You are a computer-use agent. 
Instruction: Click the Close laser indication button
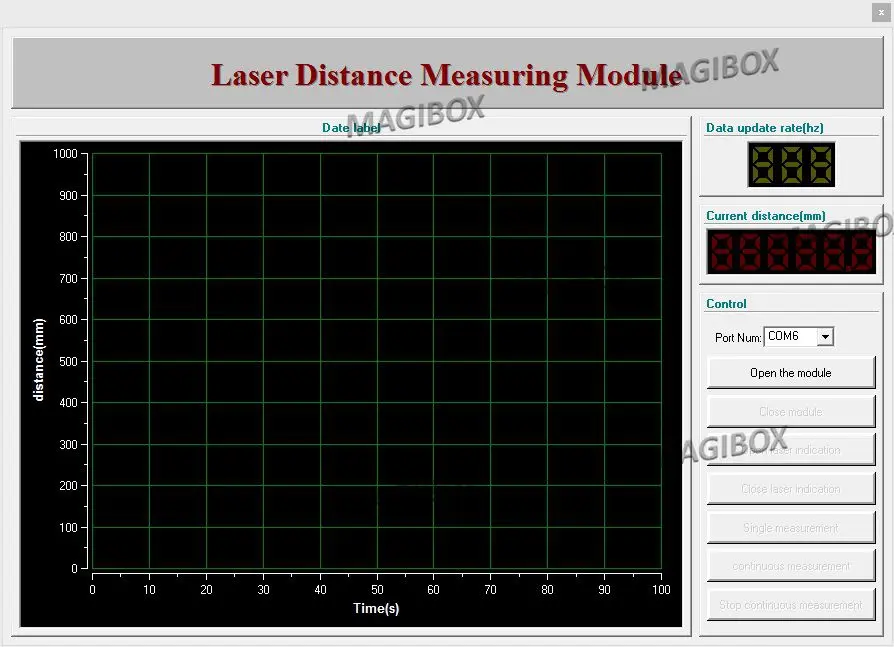[791, 489]
